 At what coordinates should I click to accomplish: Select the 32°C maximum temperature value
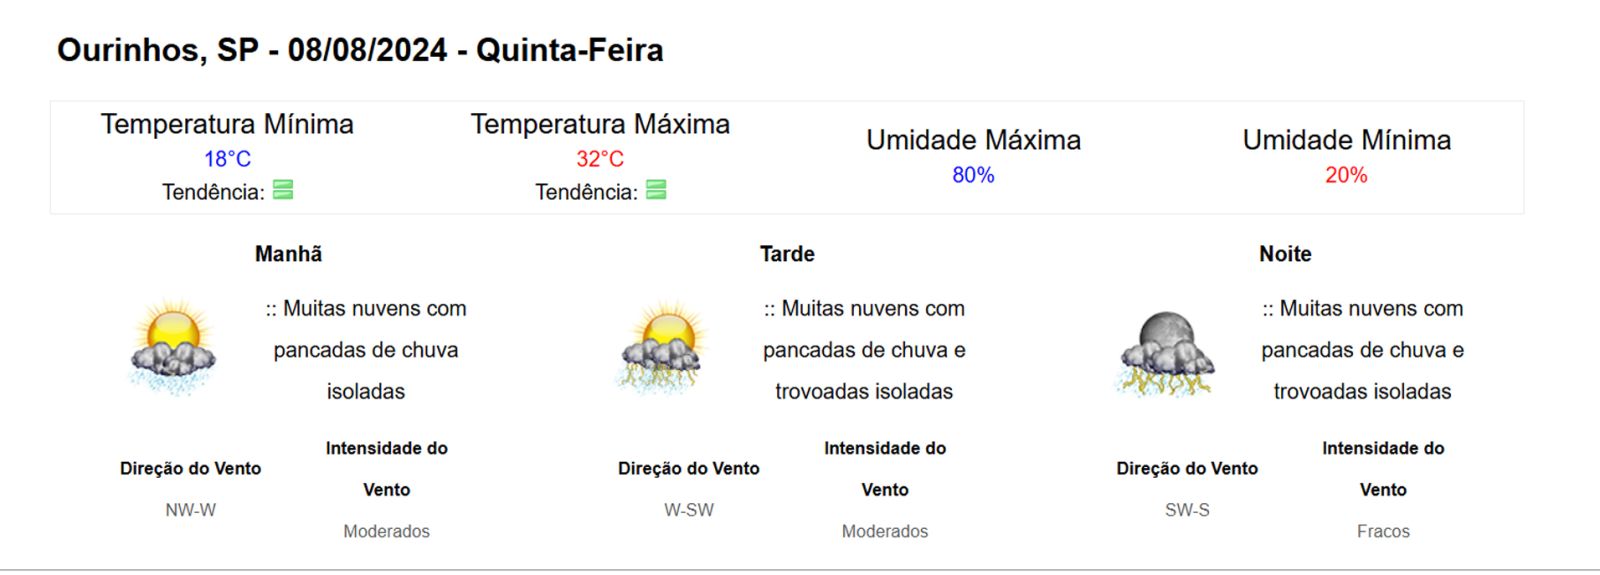click(600, 159)
